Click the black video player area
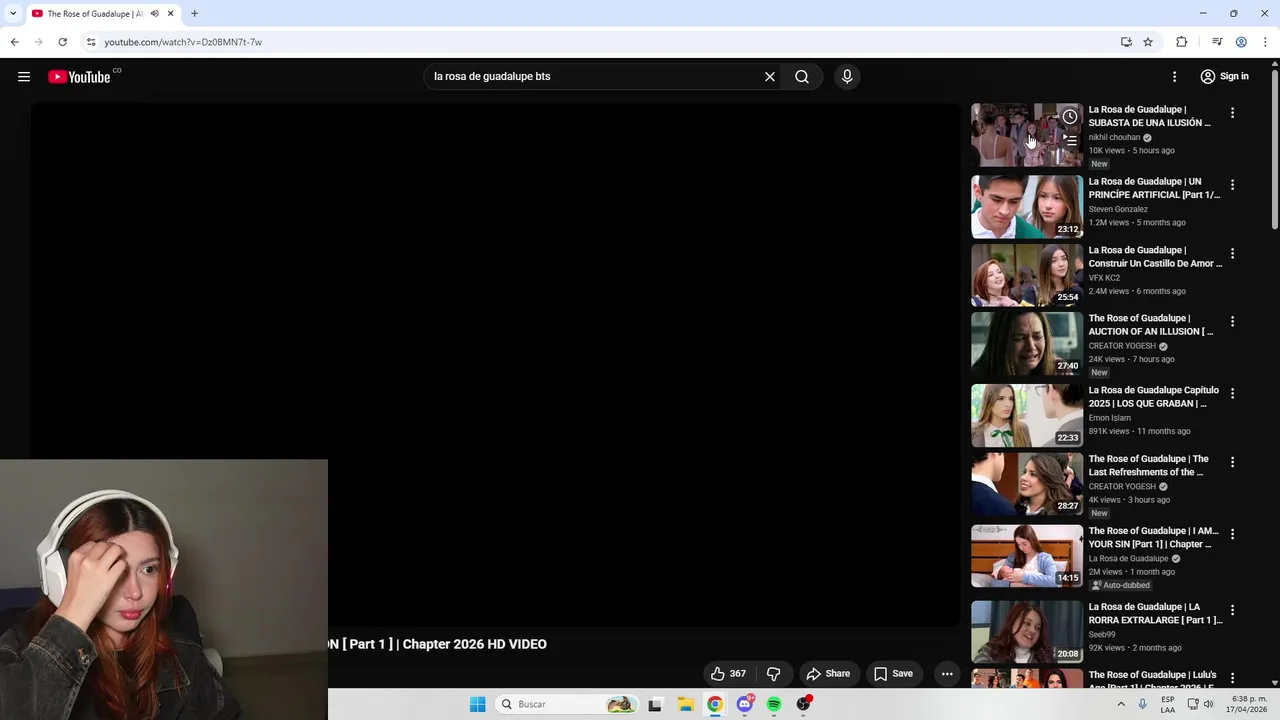The image size is (1280, 720). coord(495,365)
